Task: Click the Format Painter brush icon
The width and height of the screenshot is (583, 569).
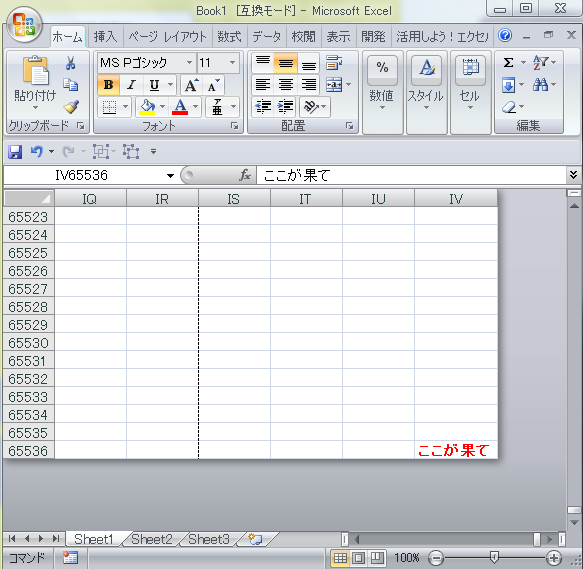Action: point(71,107)
